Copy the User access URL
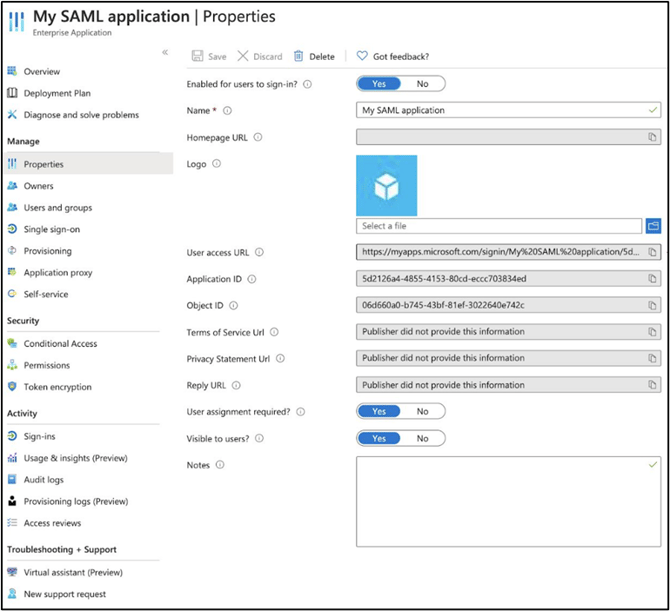Image resolution: width=670 pixels, height=611 pixels. [652, 252]
